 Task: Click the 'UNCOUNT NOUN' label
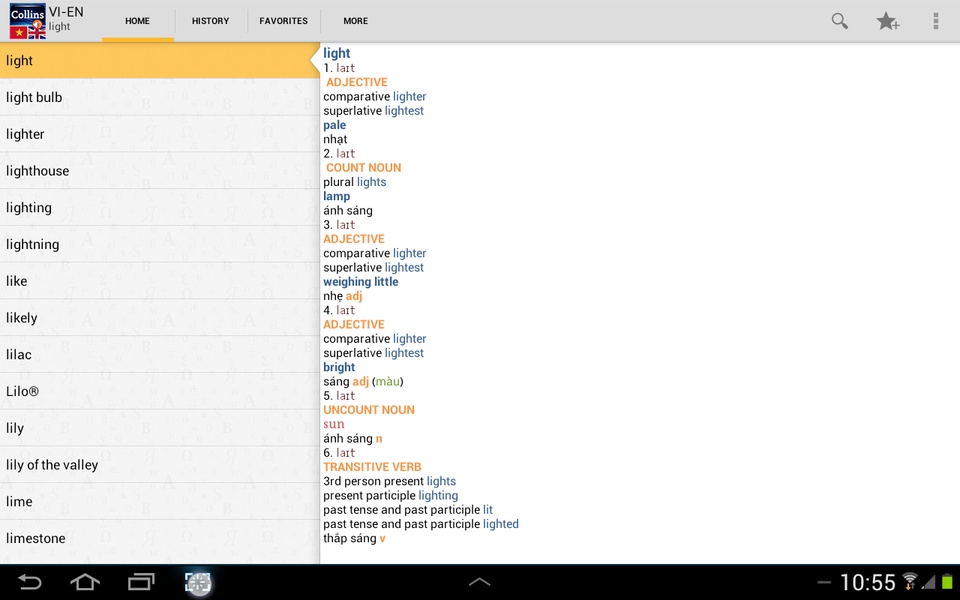click(369, 410)
